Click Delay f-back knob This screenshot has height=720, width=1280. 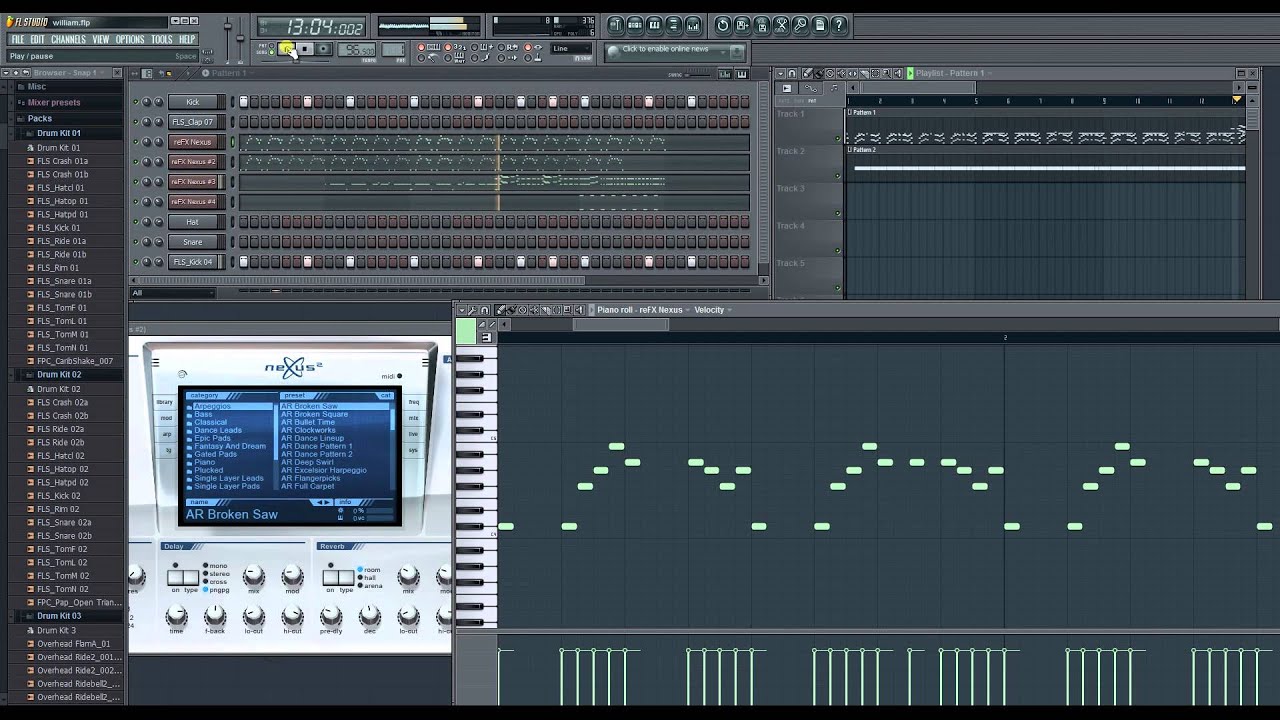214,615
